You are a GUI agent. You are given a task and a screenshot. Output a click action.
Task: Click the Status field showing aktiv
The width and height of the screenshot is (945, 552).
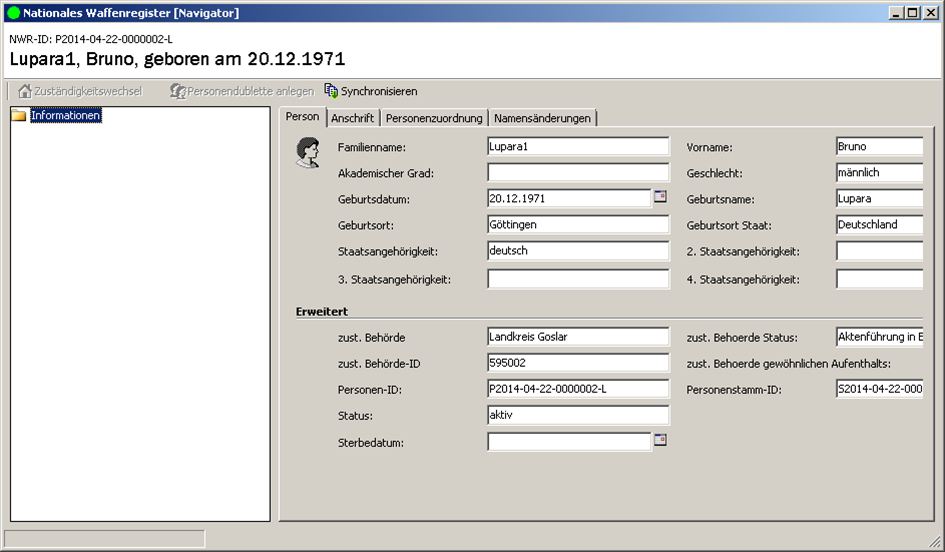(x=577, y=415)
